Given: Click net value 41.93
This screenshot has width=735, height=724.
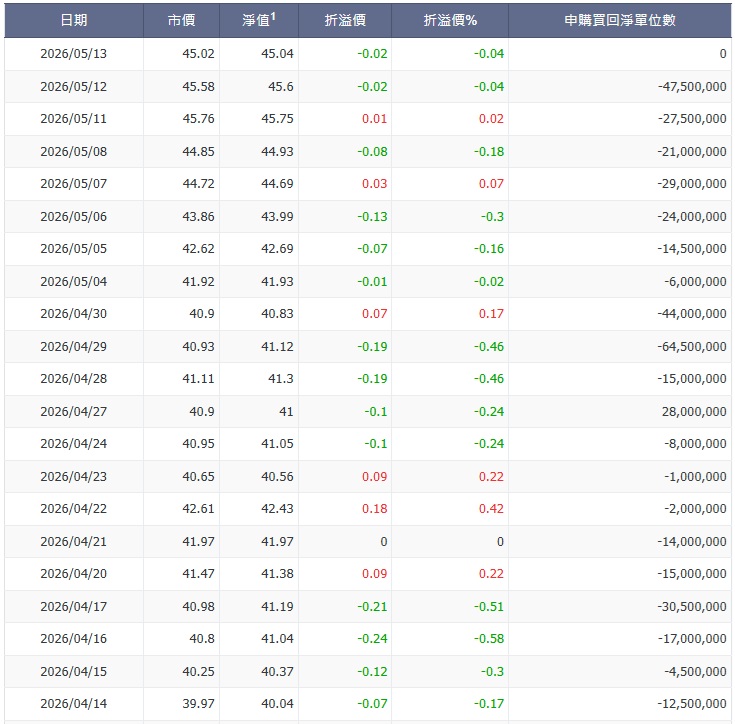Looking at the screenshot, I should tap(277, 282).
